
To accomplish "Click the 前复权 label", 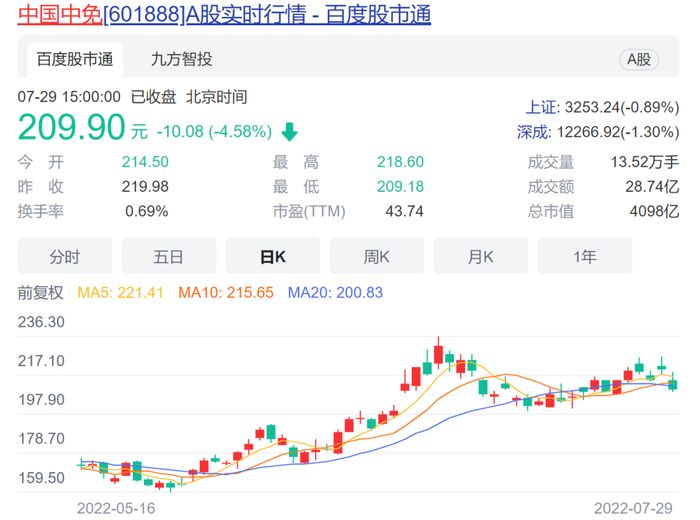I will 41,293.
